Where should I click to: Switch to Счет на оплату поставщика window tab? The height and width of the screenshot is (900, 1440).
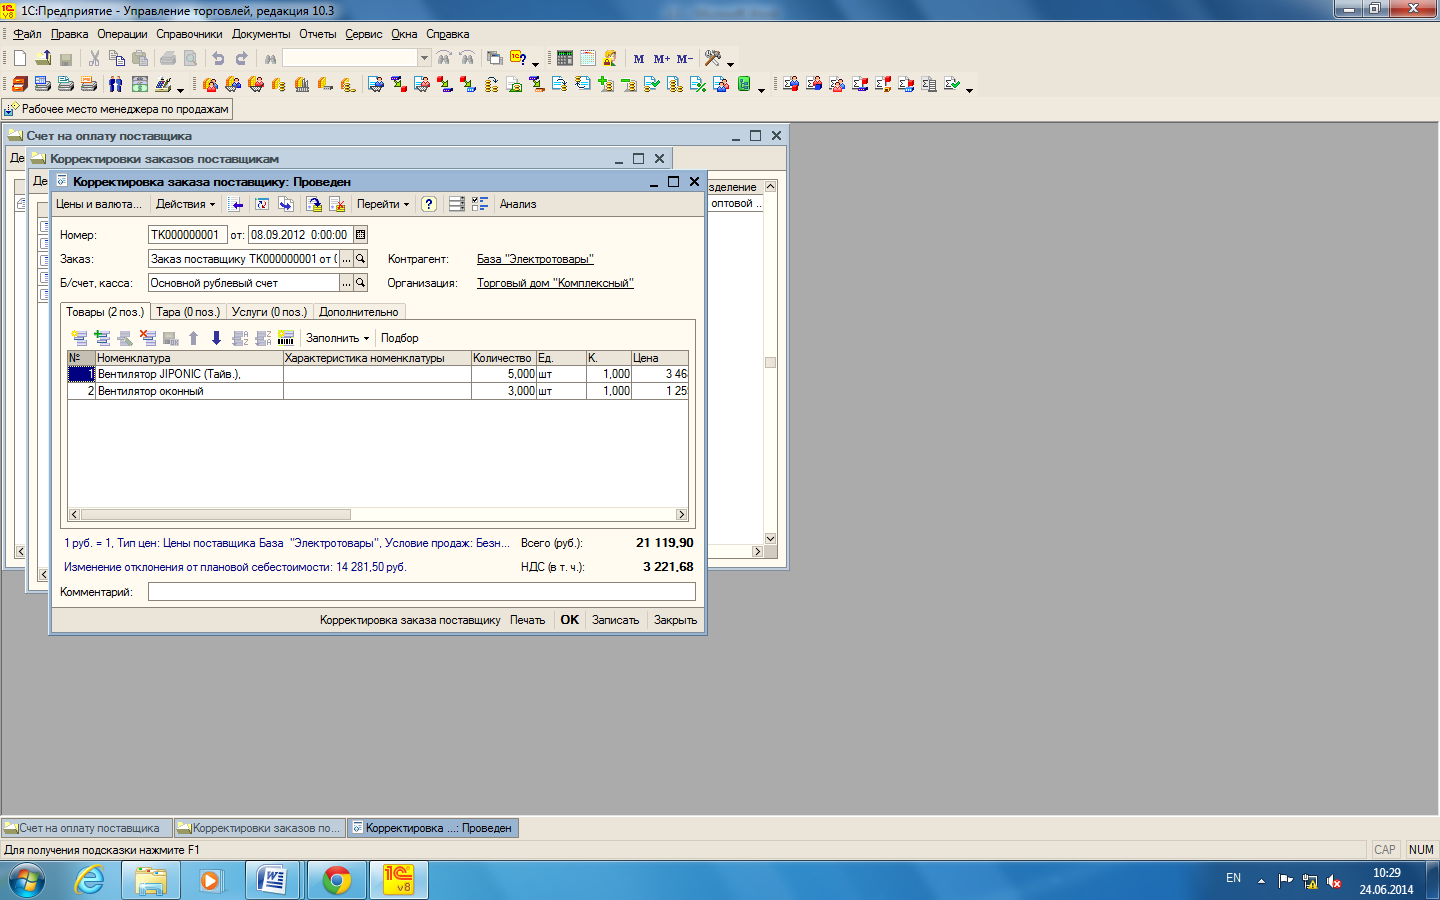click(88, 828)
